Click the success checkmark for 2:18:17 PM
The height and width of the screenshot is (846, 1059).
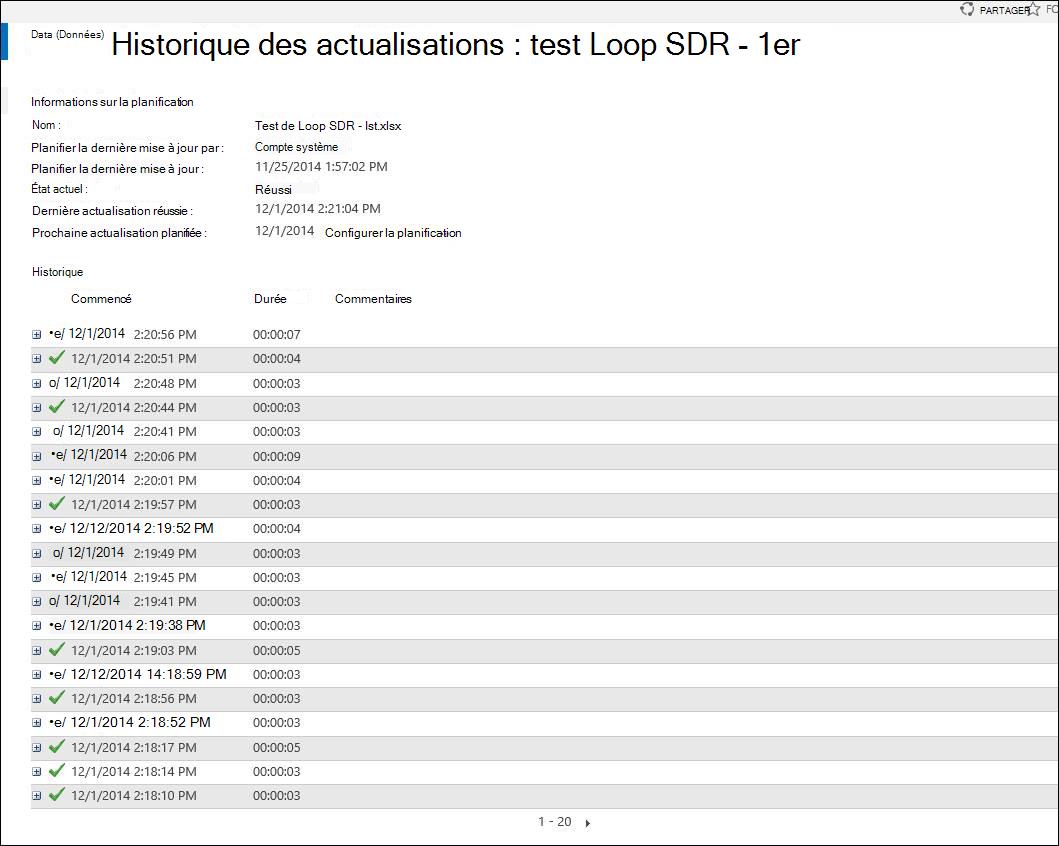point(57,747)
